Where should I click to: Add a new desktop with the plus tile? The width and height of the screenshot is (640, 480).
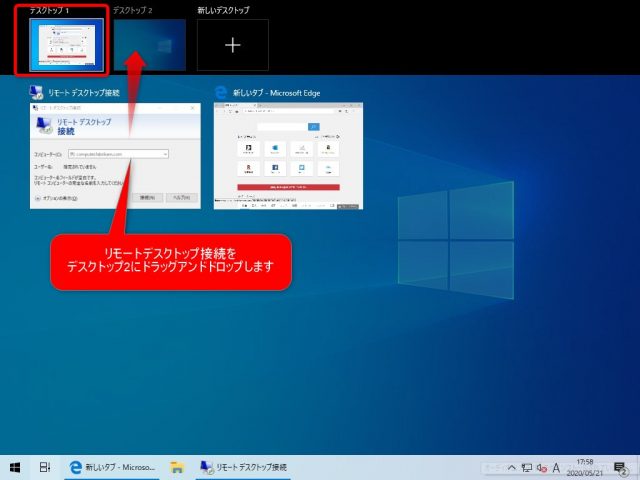pos(233,45)
